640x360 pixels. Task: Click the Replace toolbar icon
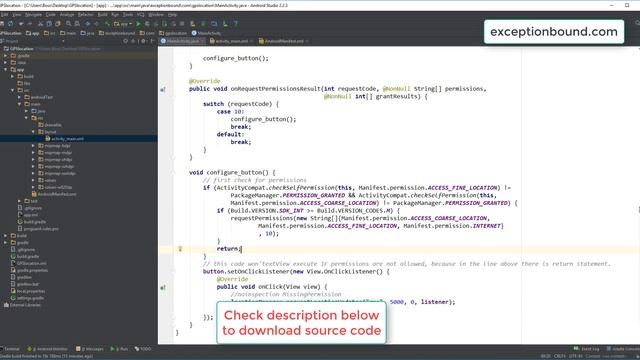[77, 24]
